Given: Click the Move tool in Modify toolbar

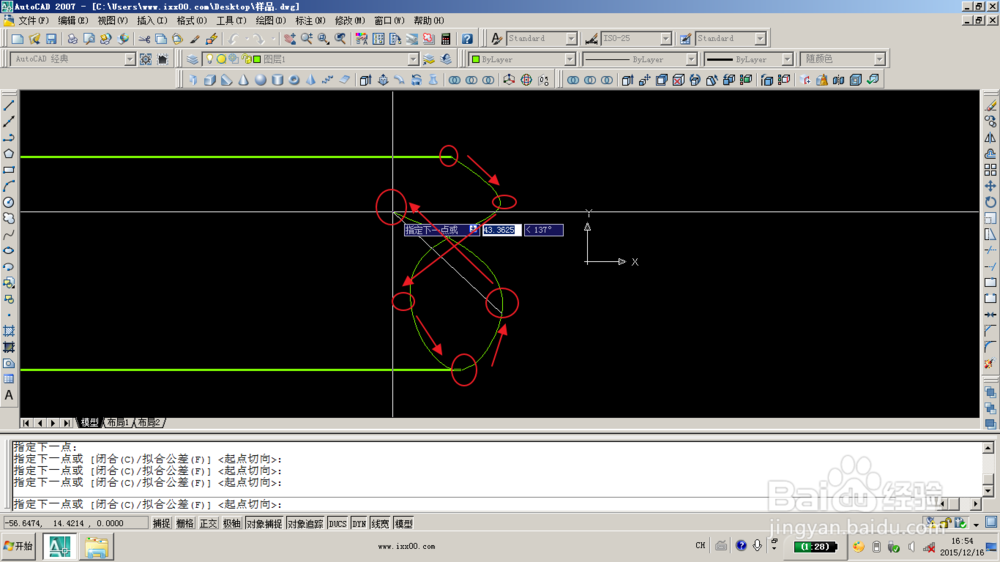Looking at the screenshot, I should pyautogui.click(x=990, y=186).
